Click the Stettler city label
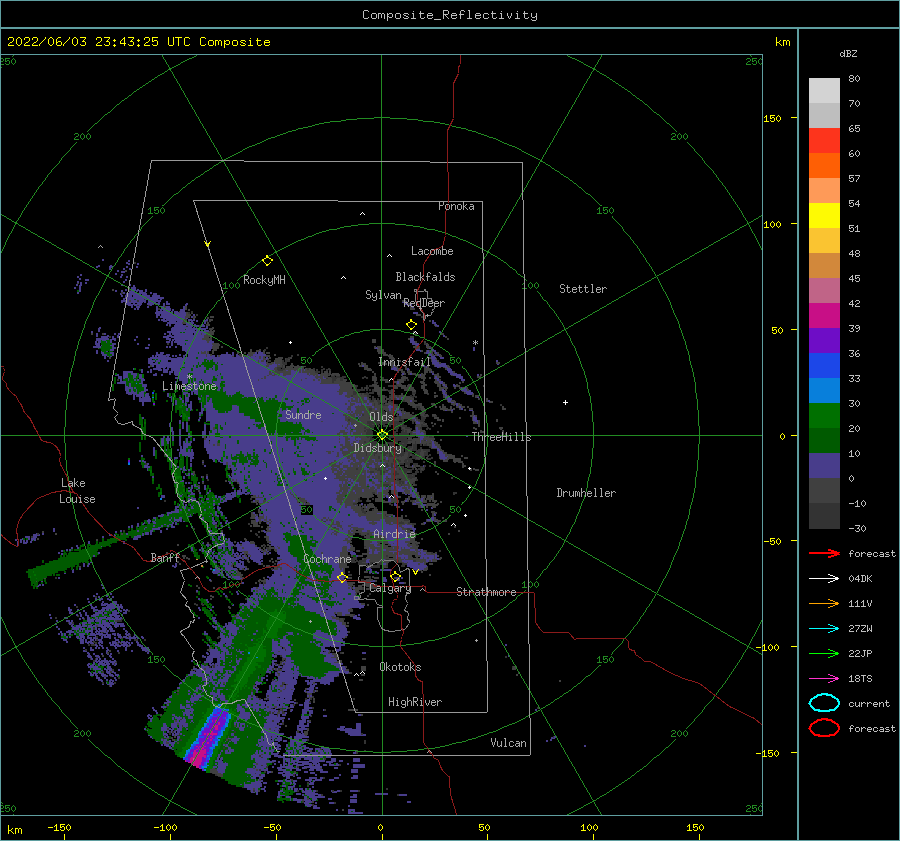The height and width of the screenshot is (841, 900). 583,289
